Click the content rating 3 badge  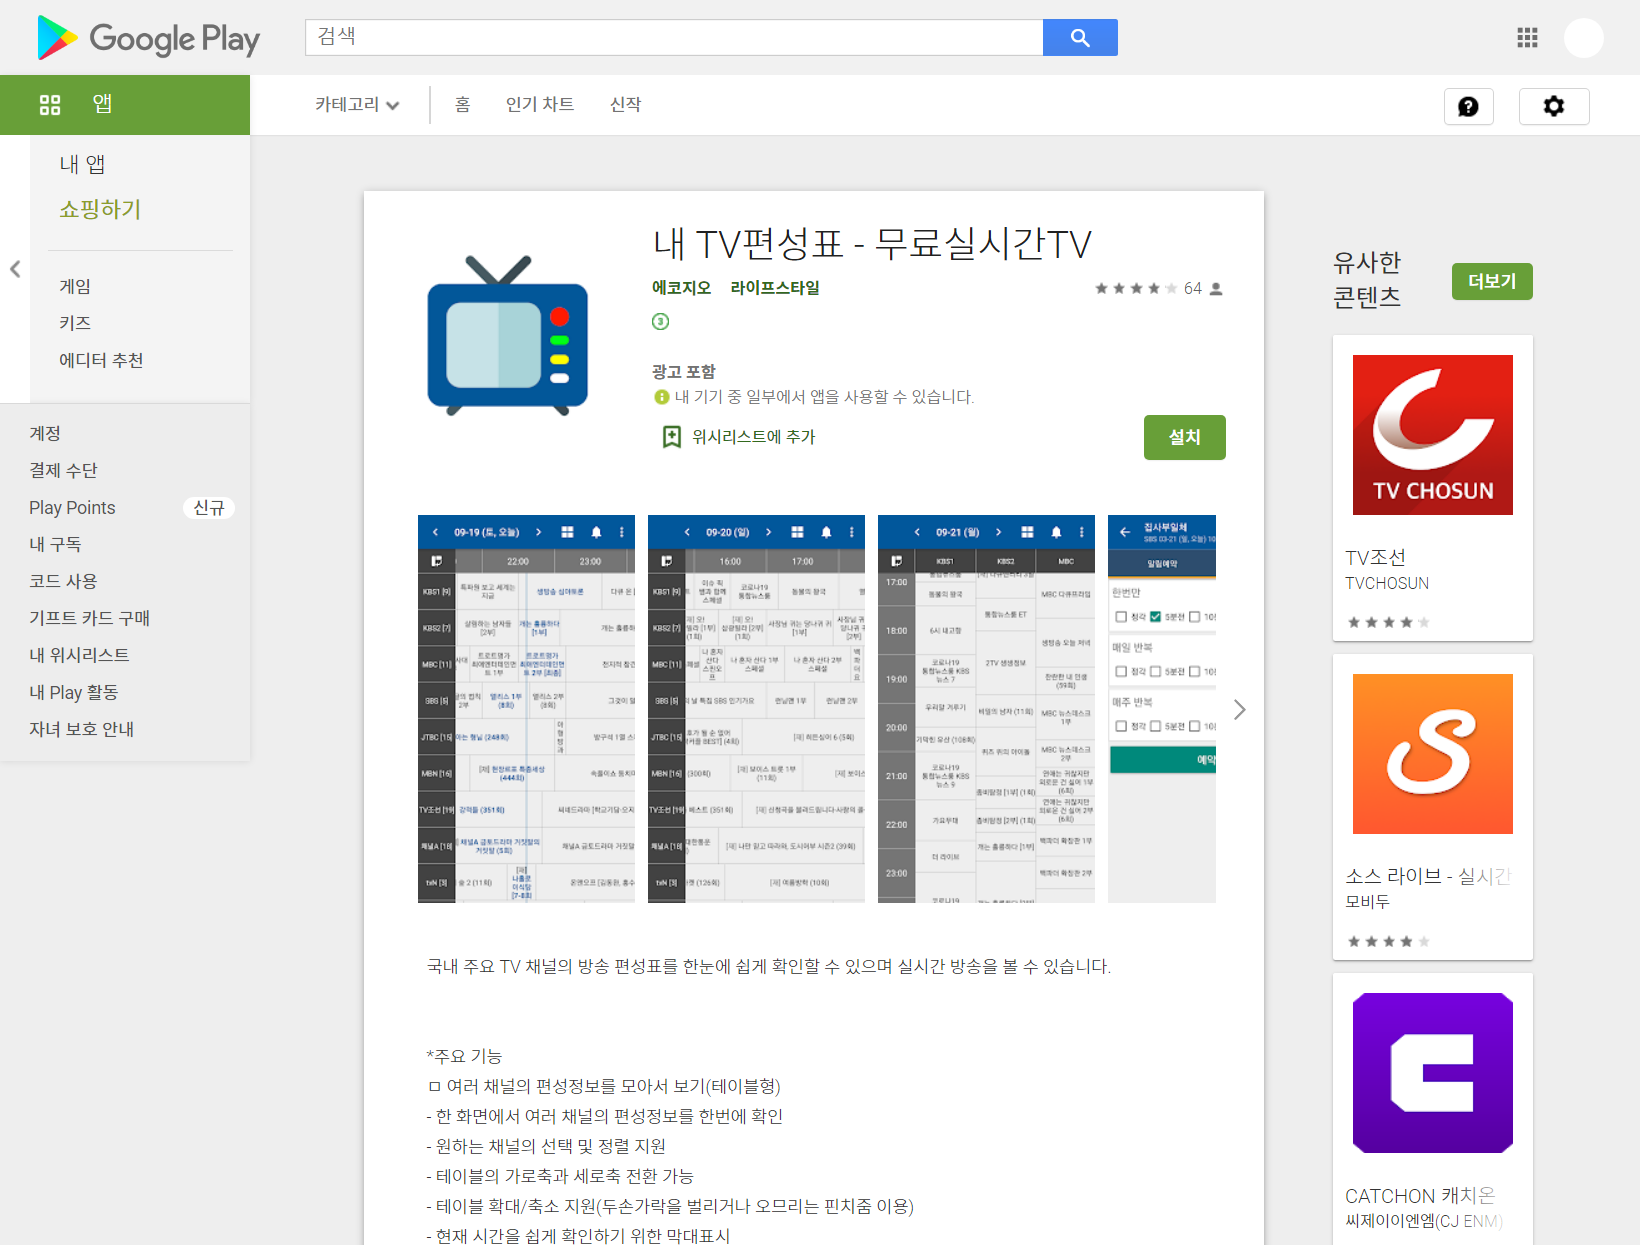tap(660, 321)
